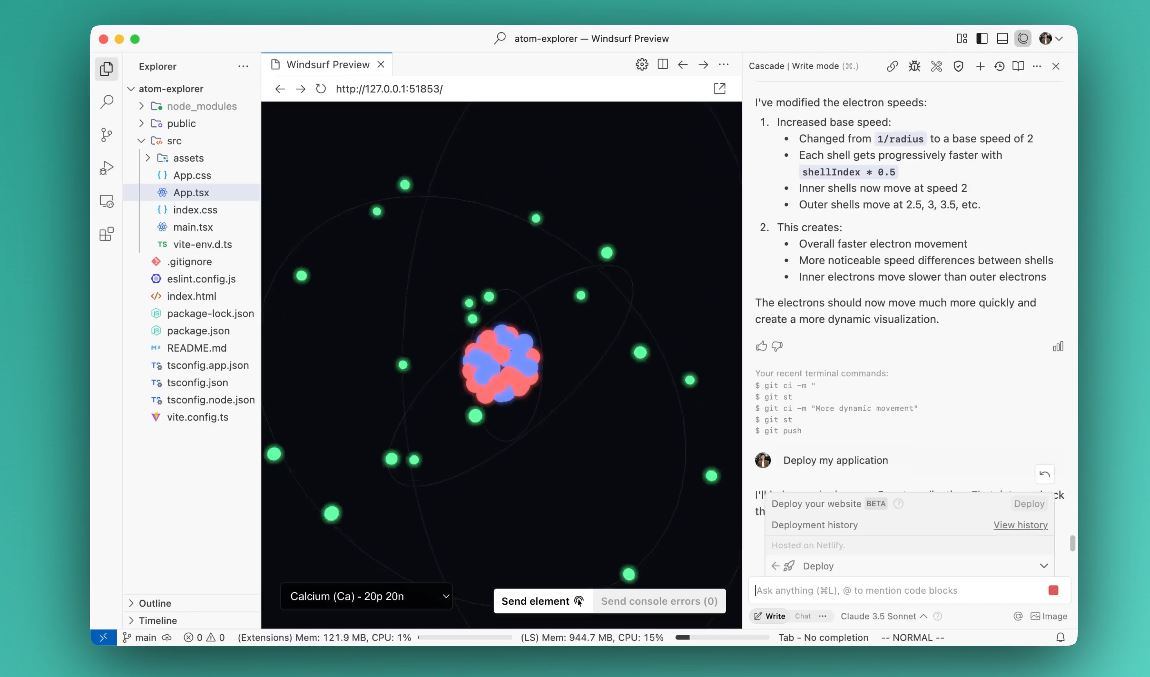1150x677 pixels.
Task: Open preview editor more actions
Action: tap(724, 65)
